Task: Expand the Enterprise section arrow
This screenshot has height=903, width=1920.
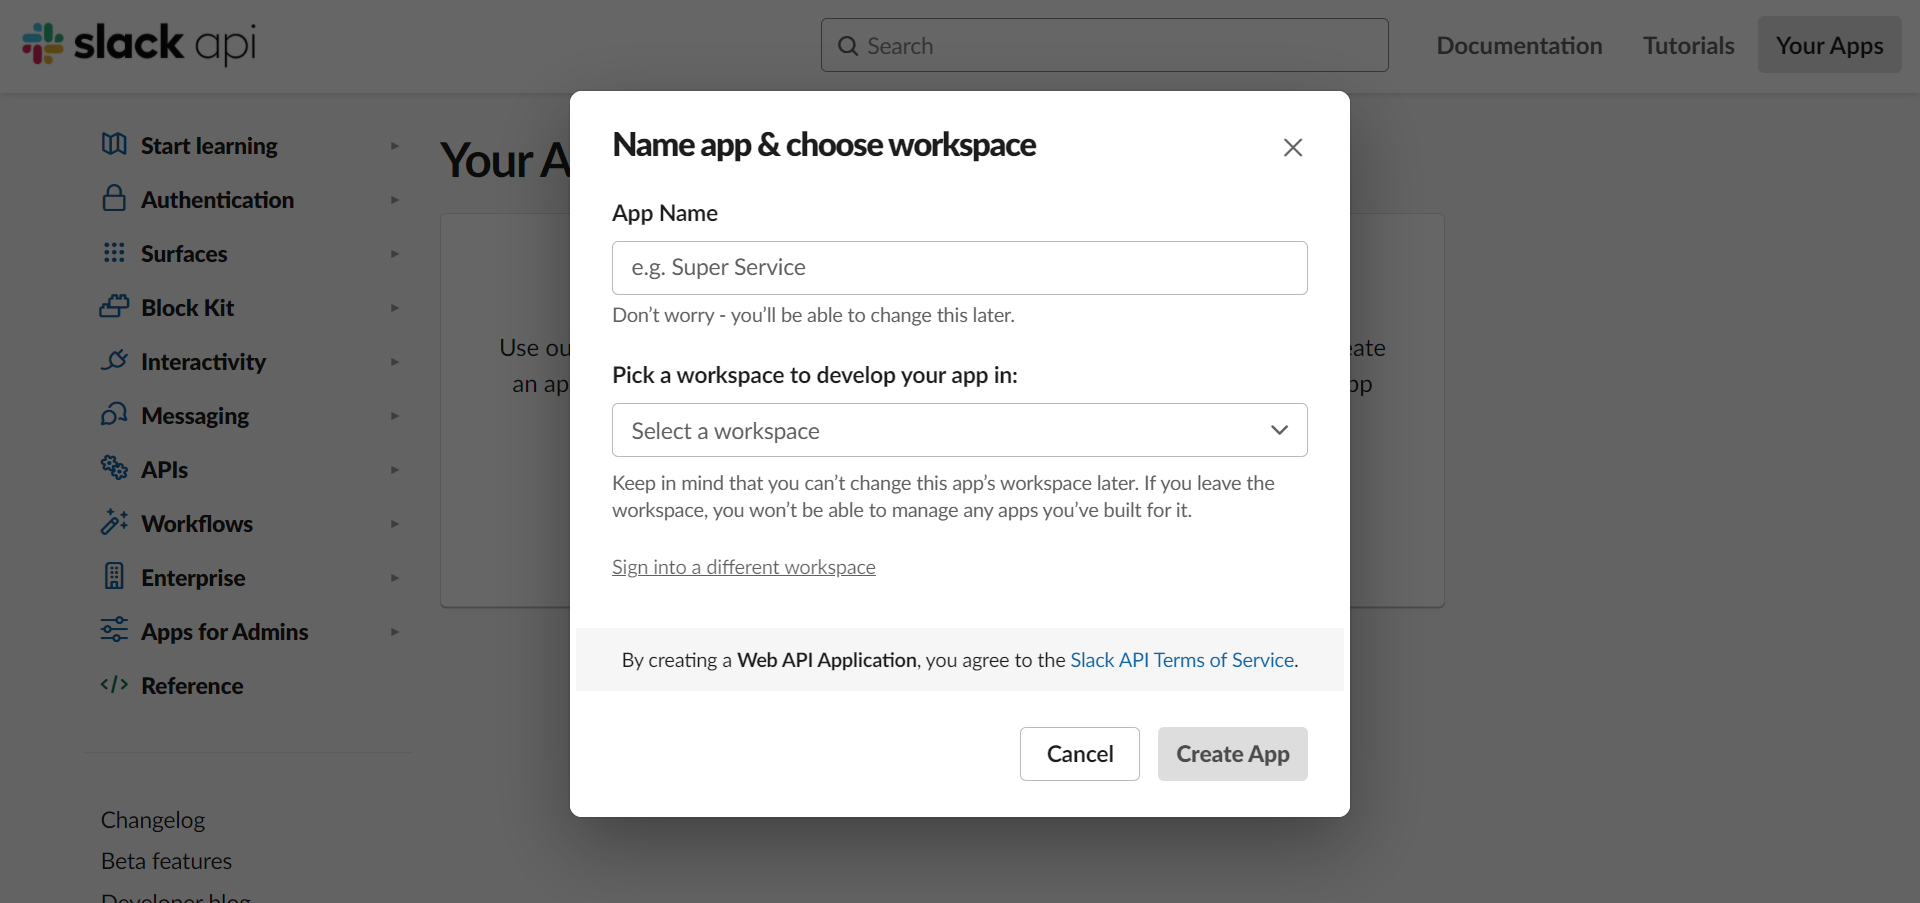Action: [x=395, y=578]
